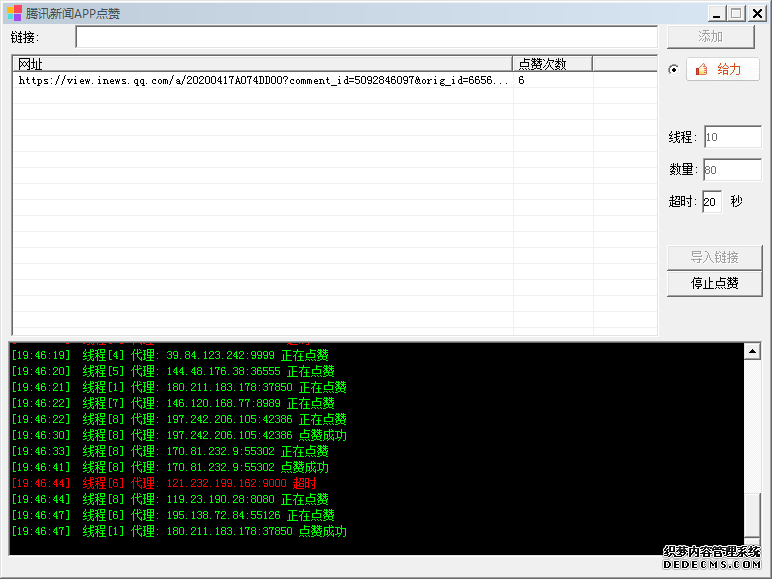772x579 pixels.
Task: Click log line for proxy 39.84.123.242:9999
Action: click(x=170, y=355)
